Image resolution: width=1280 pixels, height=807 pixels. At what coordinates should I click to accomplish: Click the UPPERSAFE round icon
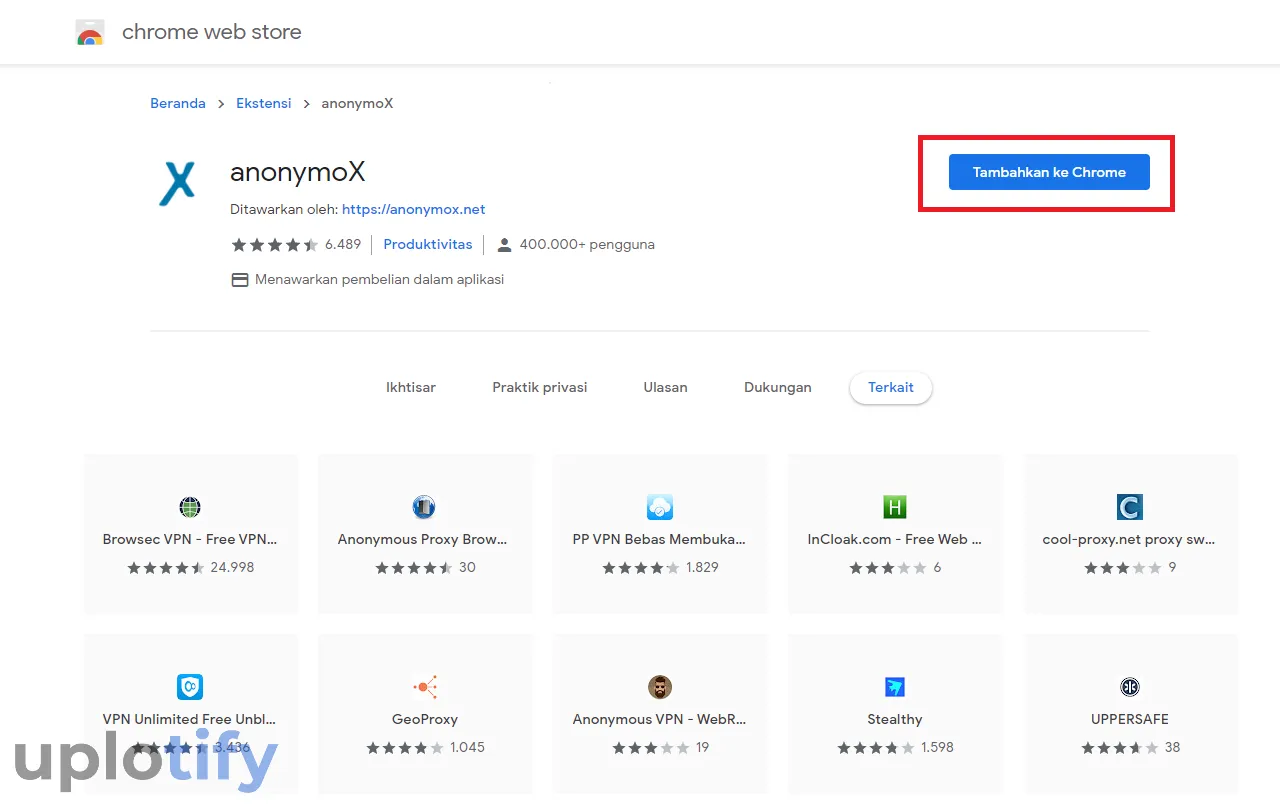click(1130, 687)
